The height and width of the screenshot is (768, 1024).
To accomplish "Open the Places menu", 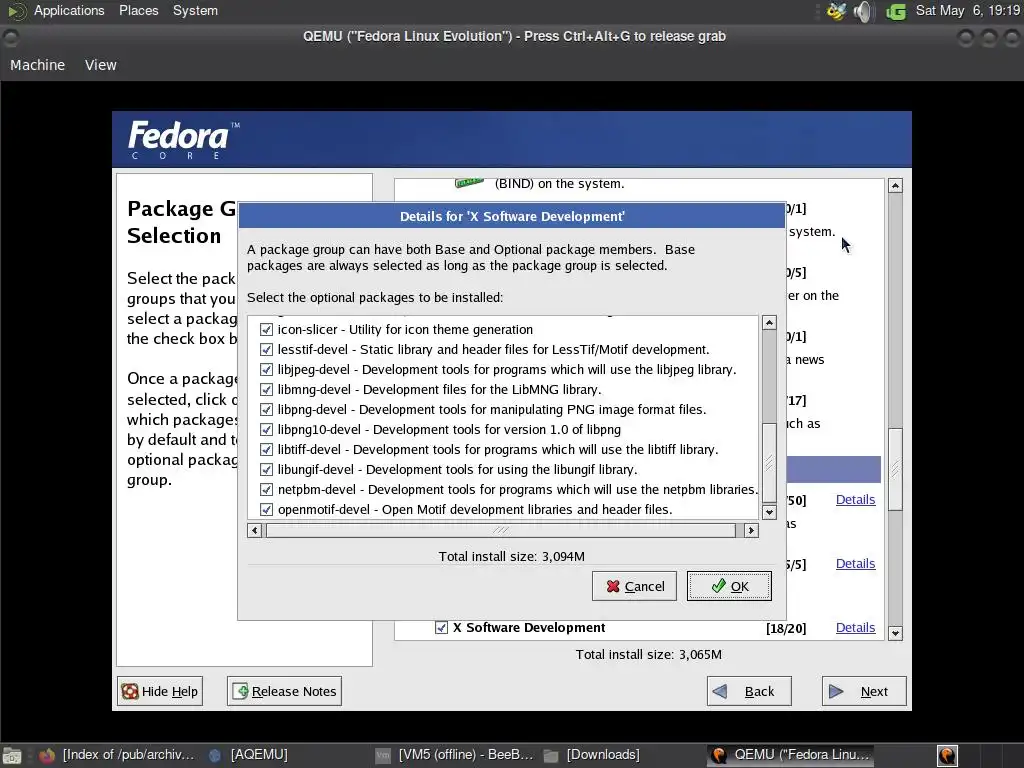I will point(138,10).
